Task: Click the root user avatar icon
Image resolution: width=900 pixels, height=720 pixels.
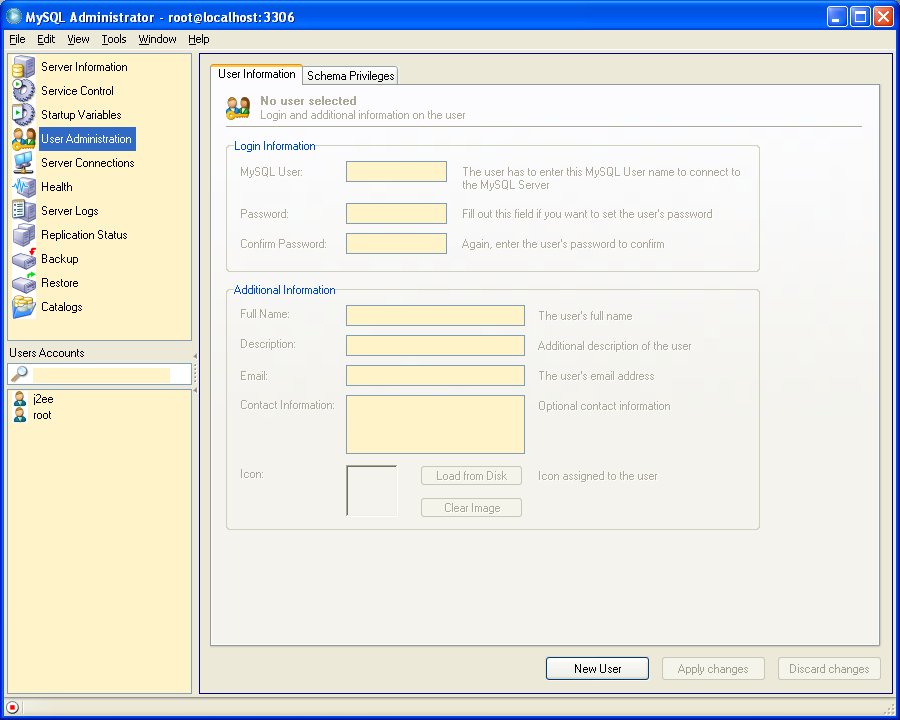Action: [x=20, y=415]
